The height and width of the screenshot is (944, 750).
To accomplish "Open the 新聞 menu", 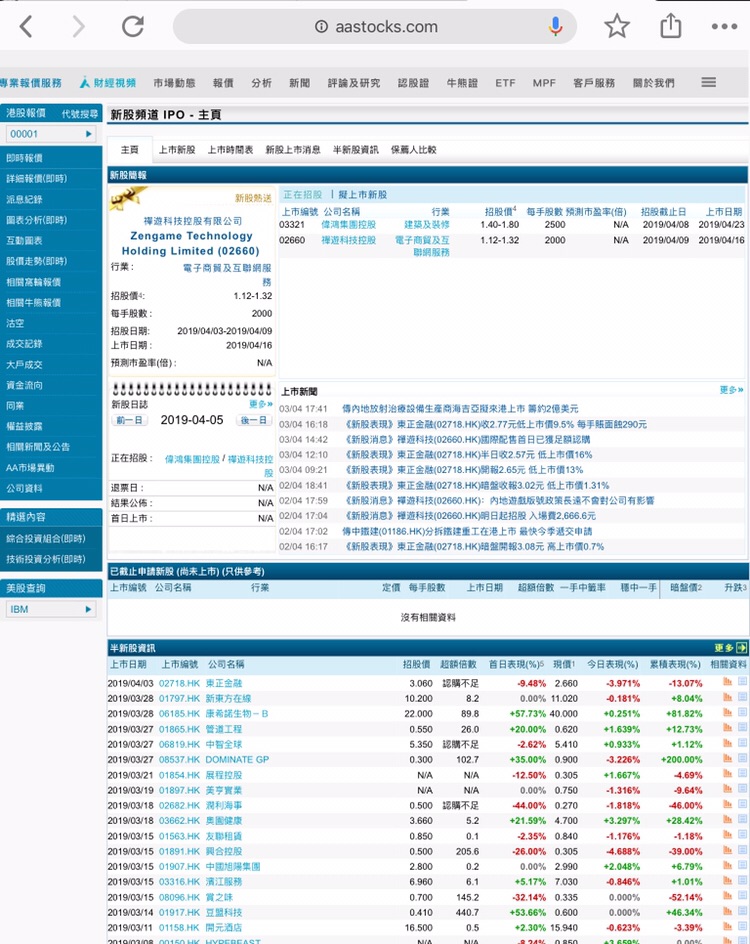I will [x=299, y=83].
